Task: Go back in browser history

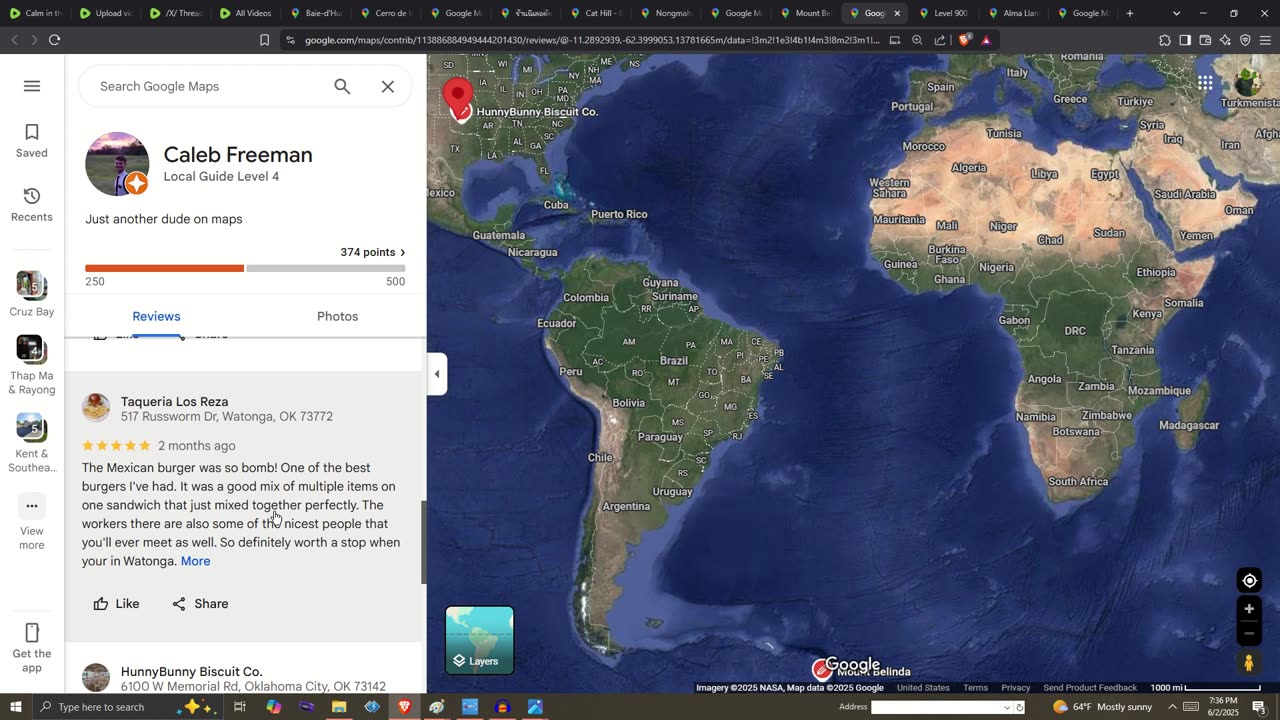Action: click(x=14, y=40)
